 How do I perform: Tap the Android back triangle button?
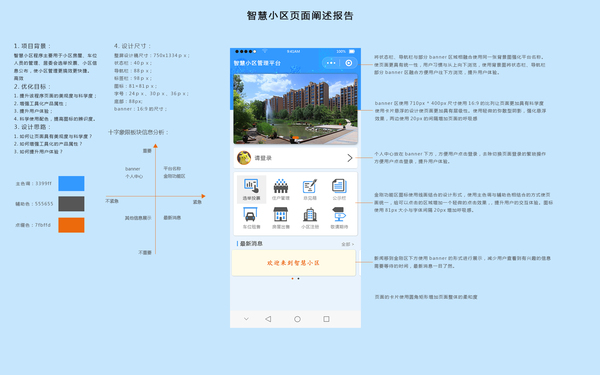268,319
